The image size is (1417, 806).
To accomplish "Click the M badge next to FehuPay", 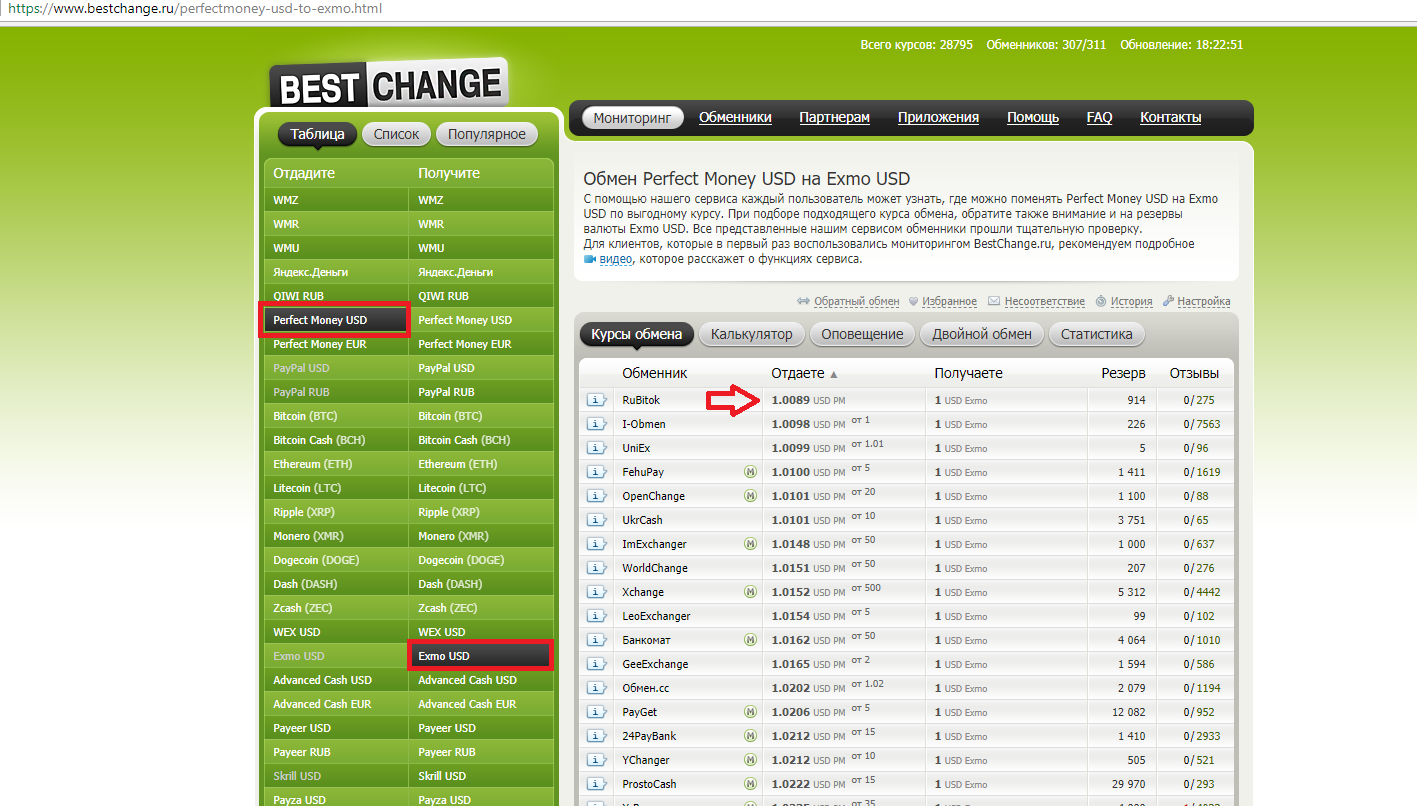I will point(750,472).
